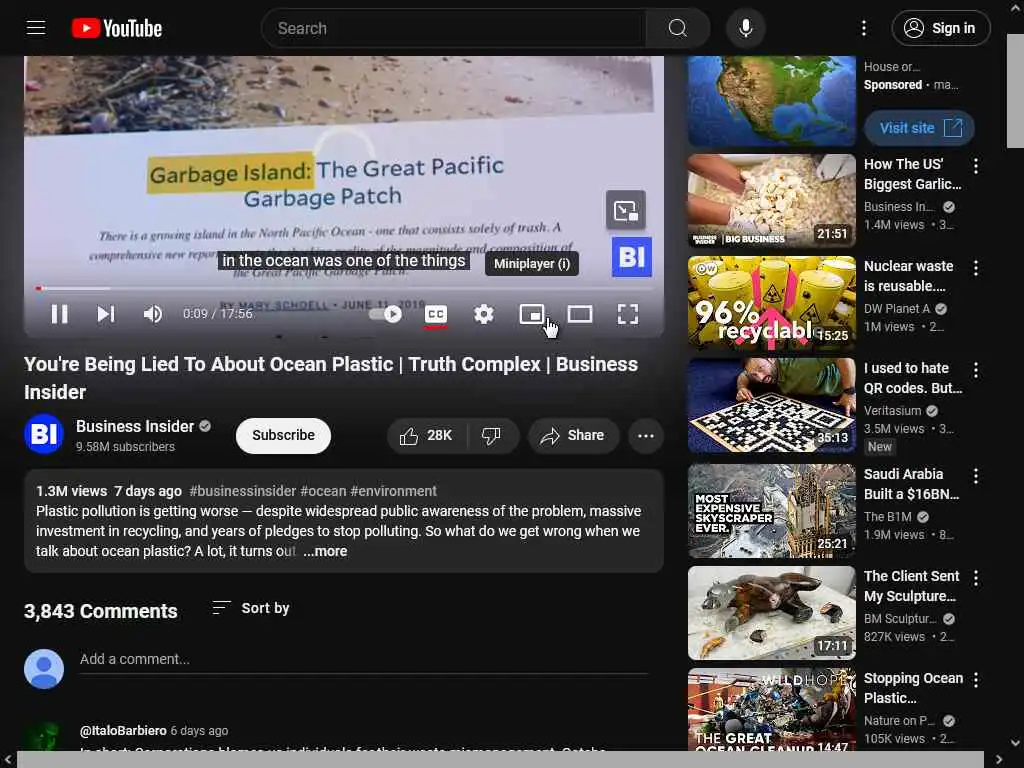Like the video with 28K likes
This screenshot has width=1024, height=768.
pos(426,436)
